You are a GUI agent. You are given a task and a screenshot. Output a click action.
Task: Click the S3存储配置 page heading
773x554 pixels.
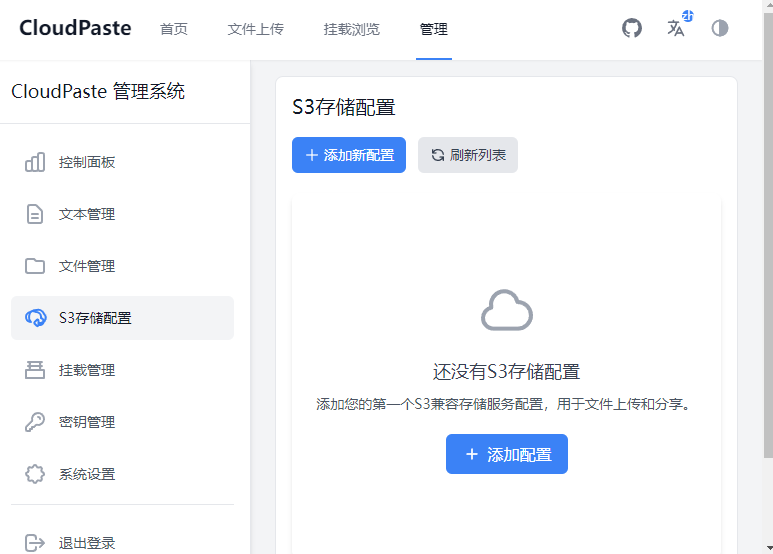click(344, 107)
